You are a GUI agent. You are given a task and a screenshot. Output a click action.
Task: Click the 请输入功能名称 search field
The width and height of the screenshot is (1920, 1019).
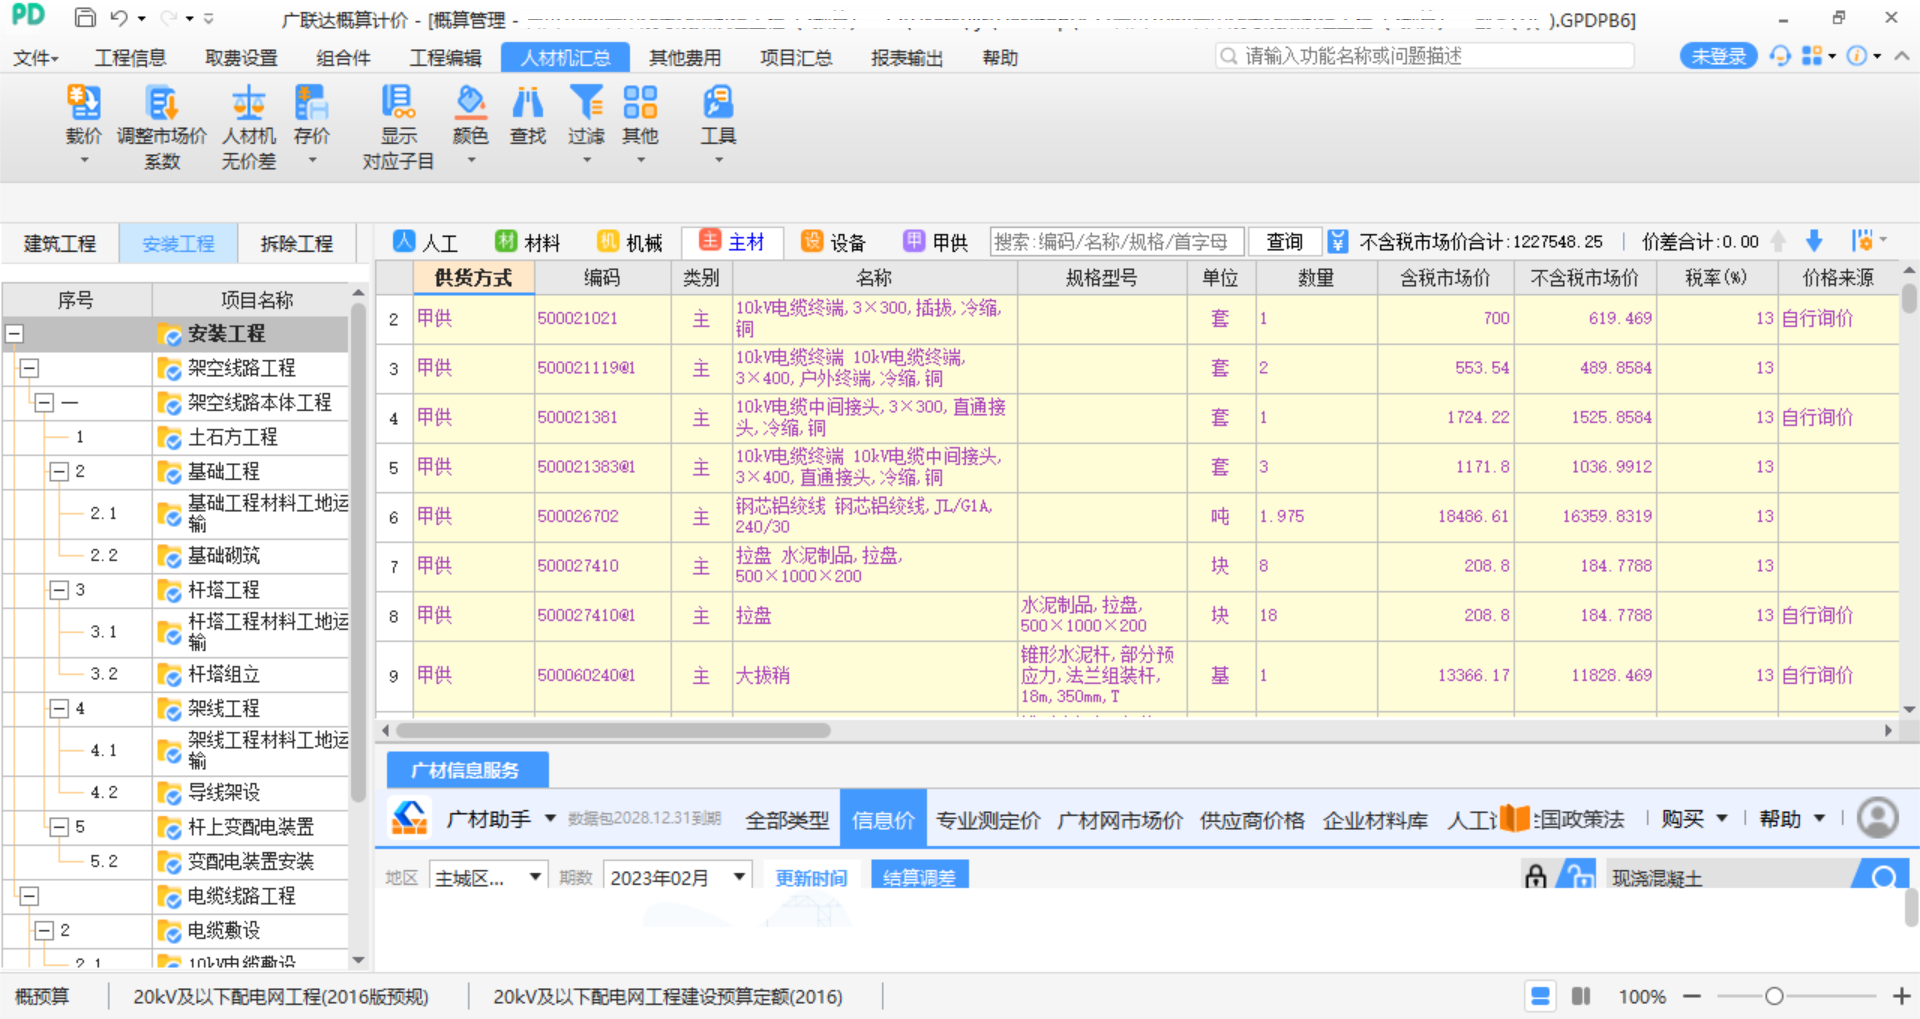point(1424,56)
